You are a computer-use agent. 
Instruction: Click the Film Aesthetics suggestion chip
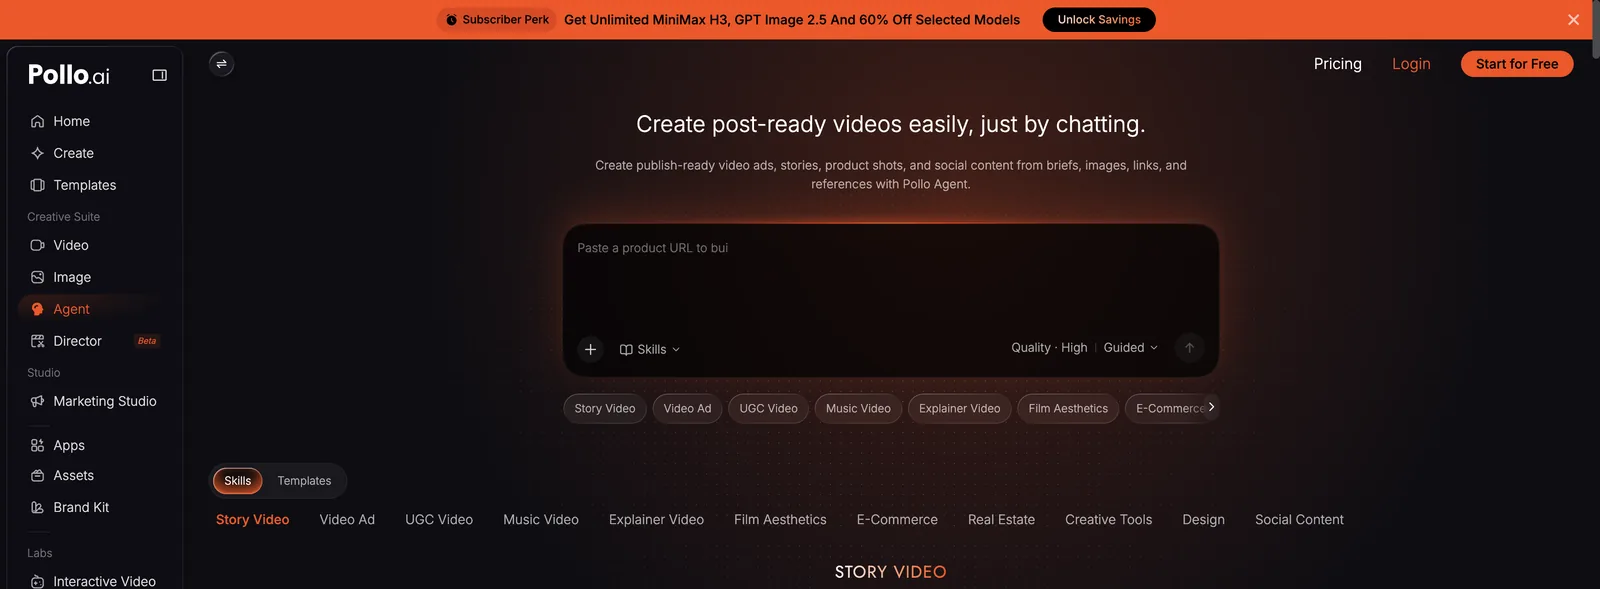tap(1068, 408)
